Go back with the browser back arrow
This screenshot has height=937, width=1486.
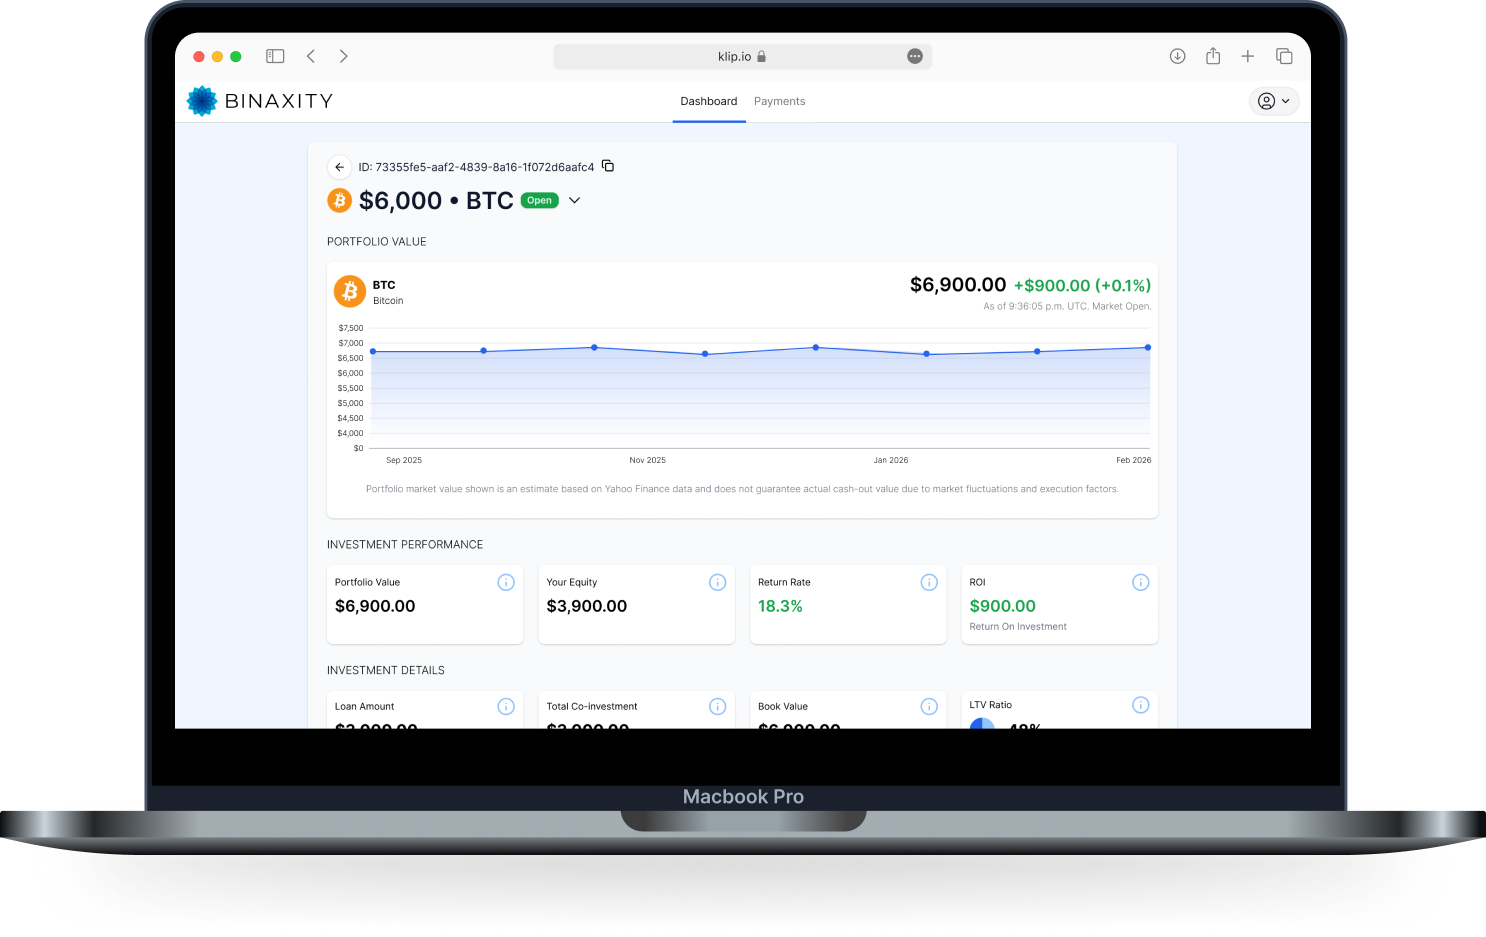point(311,56)
